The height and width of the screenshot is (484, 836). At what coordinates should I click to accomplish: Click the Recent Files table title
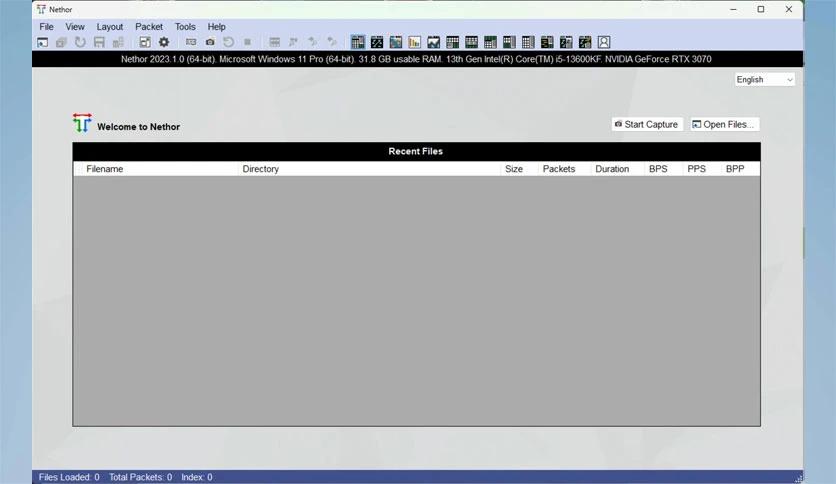416,151
